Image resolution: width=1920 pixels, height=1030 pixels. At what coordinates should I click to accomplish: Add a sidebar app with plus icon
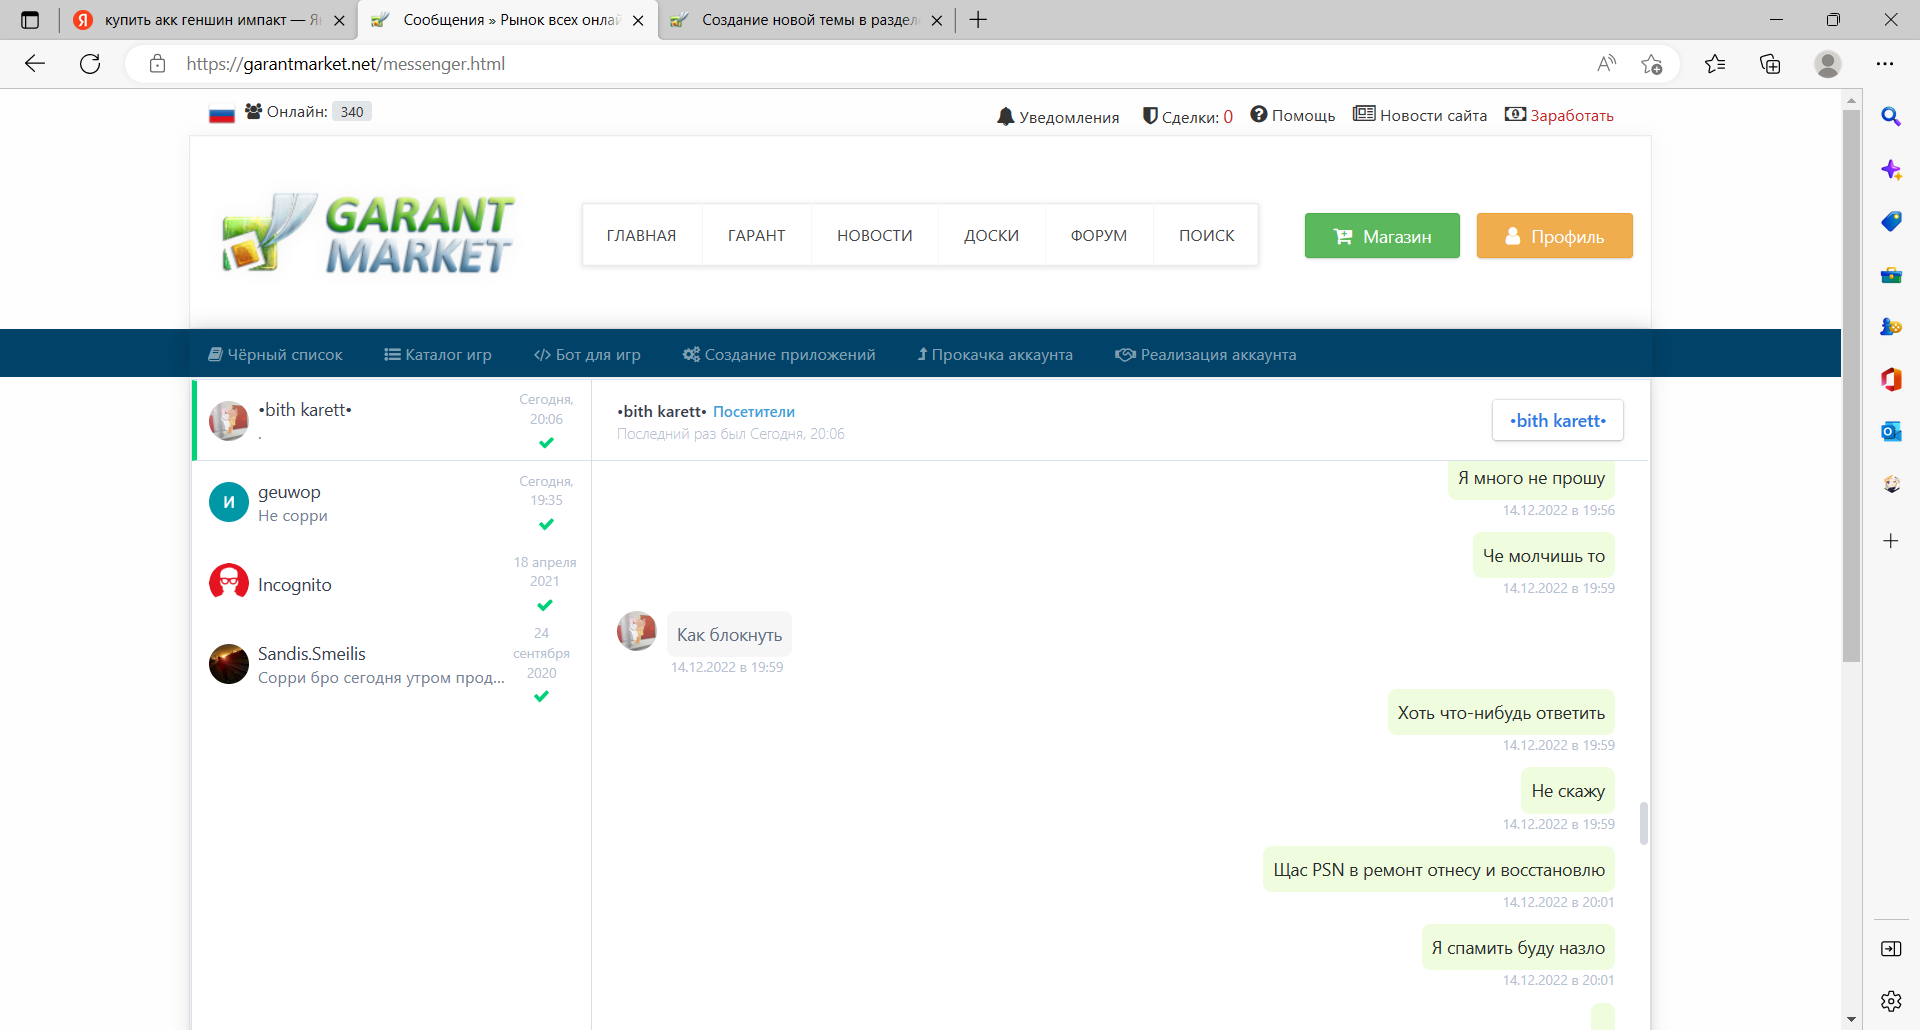(1891, 541)
